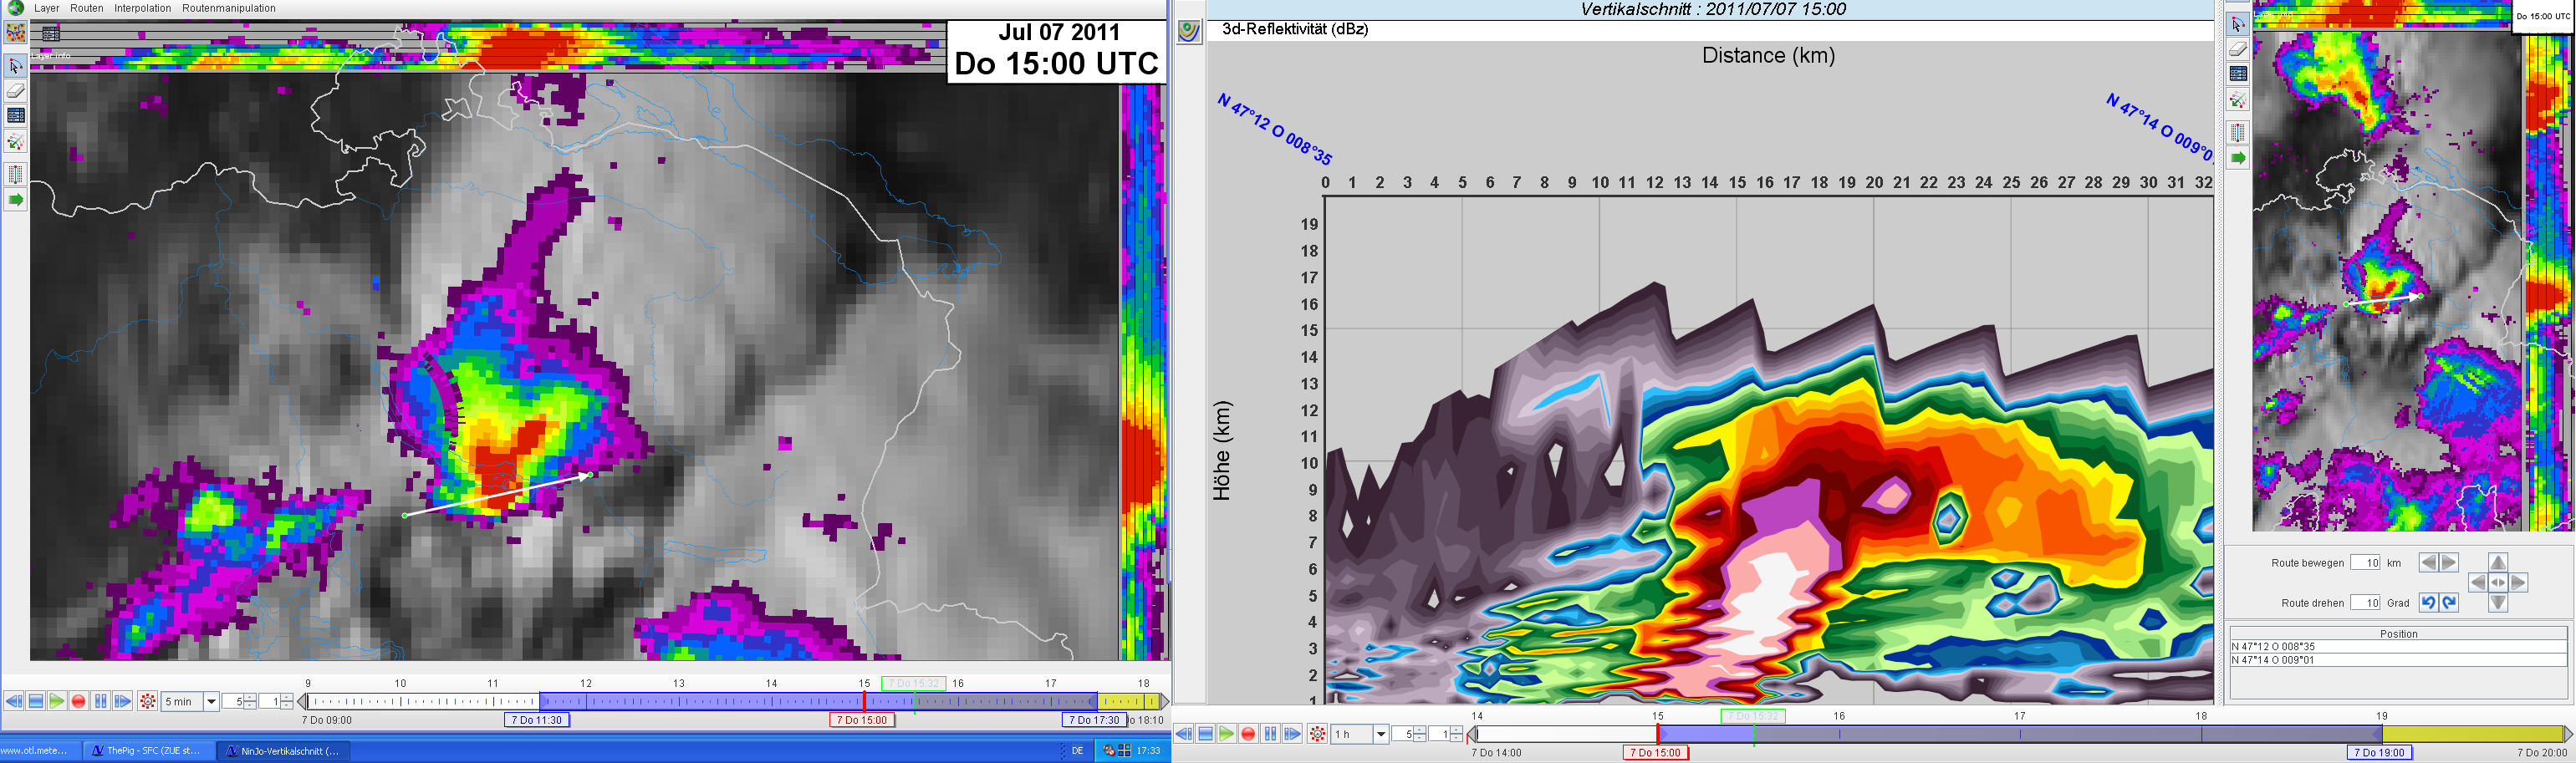
Task: Open the 5 min time step dropdown
Action: click(x=211, y=702)
